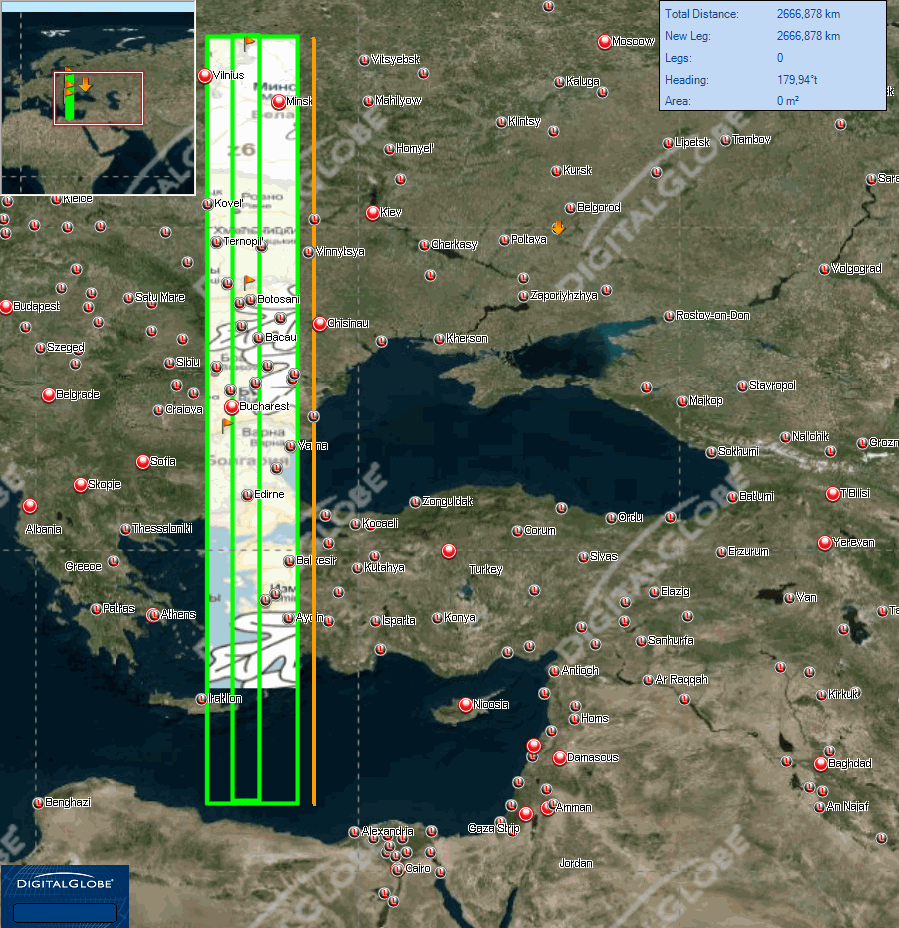
Task: Click the orange flag beside Botosani
Action: tap(248, 282)
